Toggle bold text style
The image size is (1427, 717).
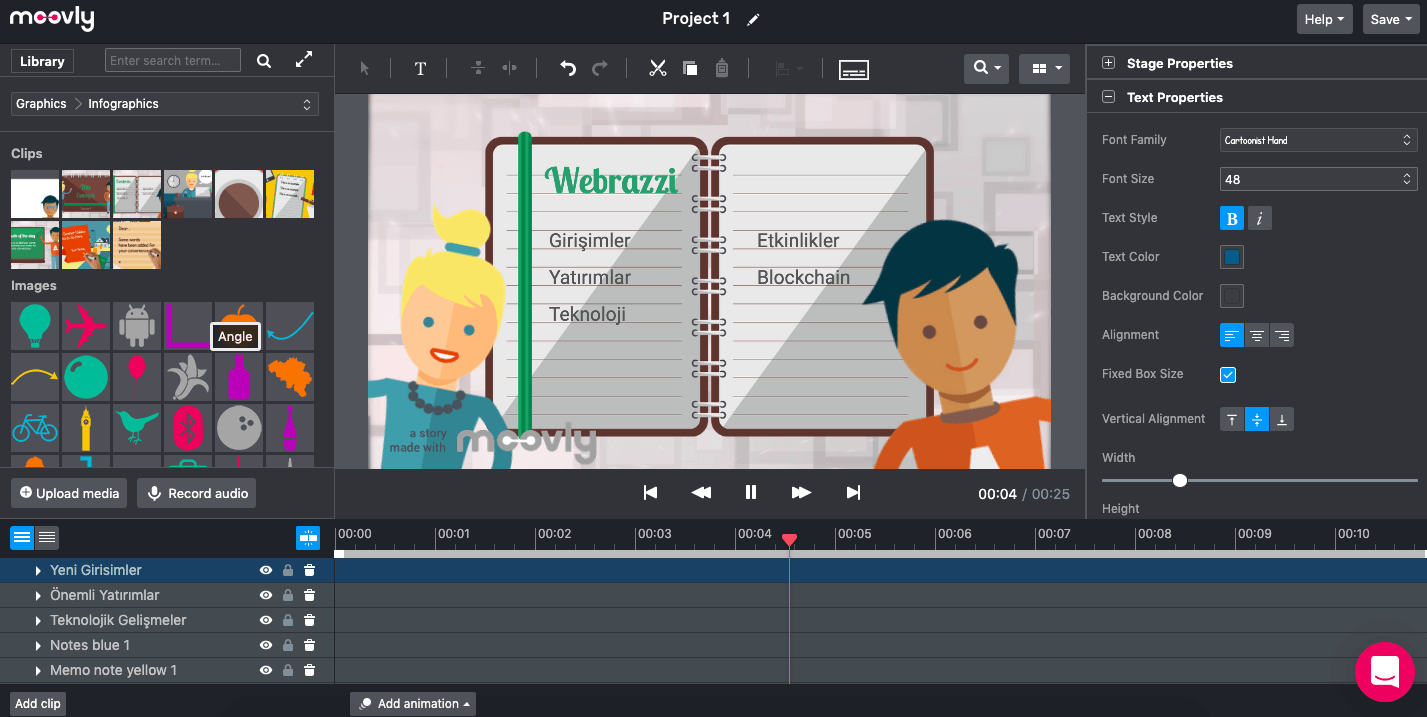pyautogui.click(x=1232, y=218)
